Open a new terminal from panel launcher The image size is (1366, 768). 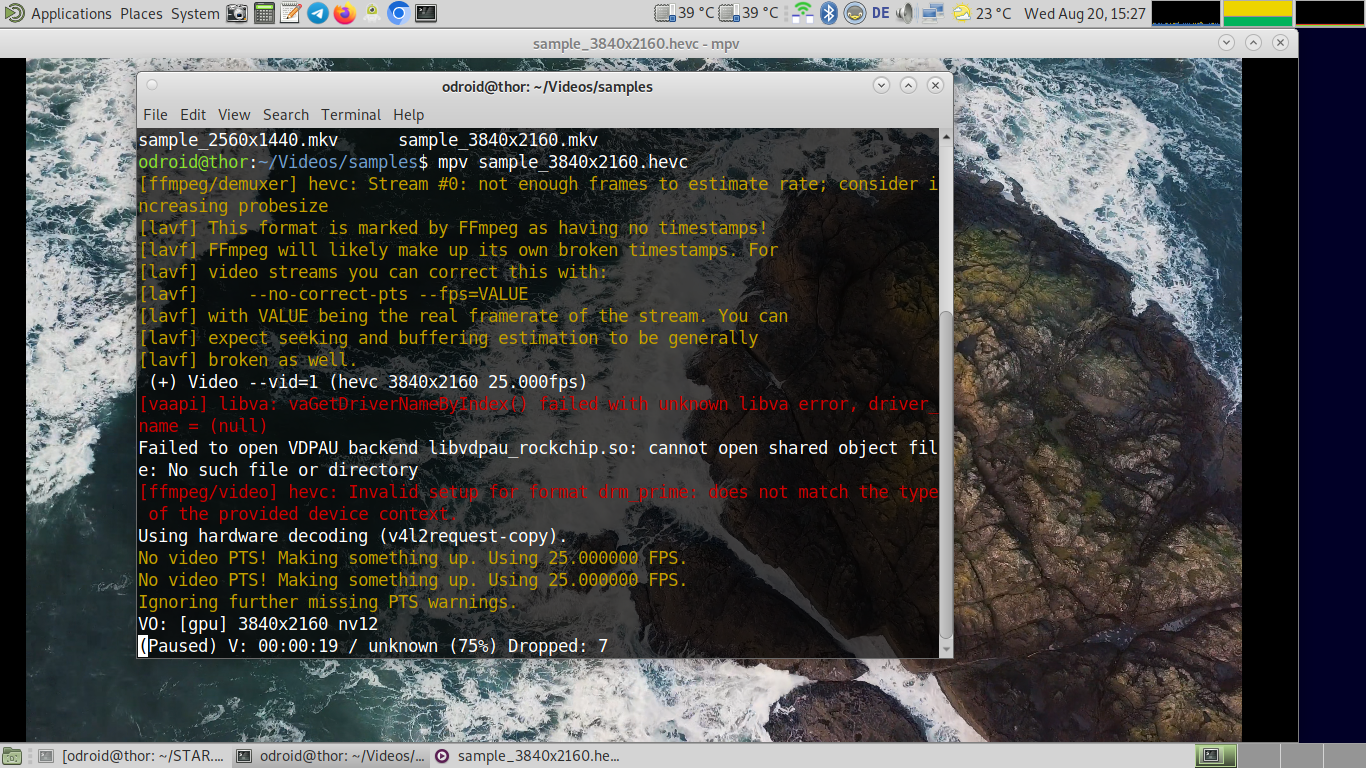click(x=426, y=14)
